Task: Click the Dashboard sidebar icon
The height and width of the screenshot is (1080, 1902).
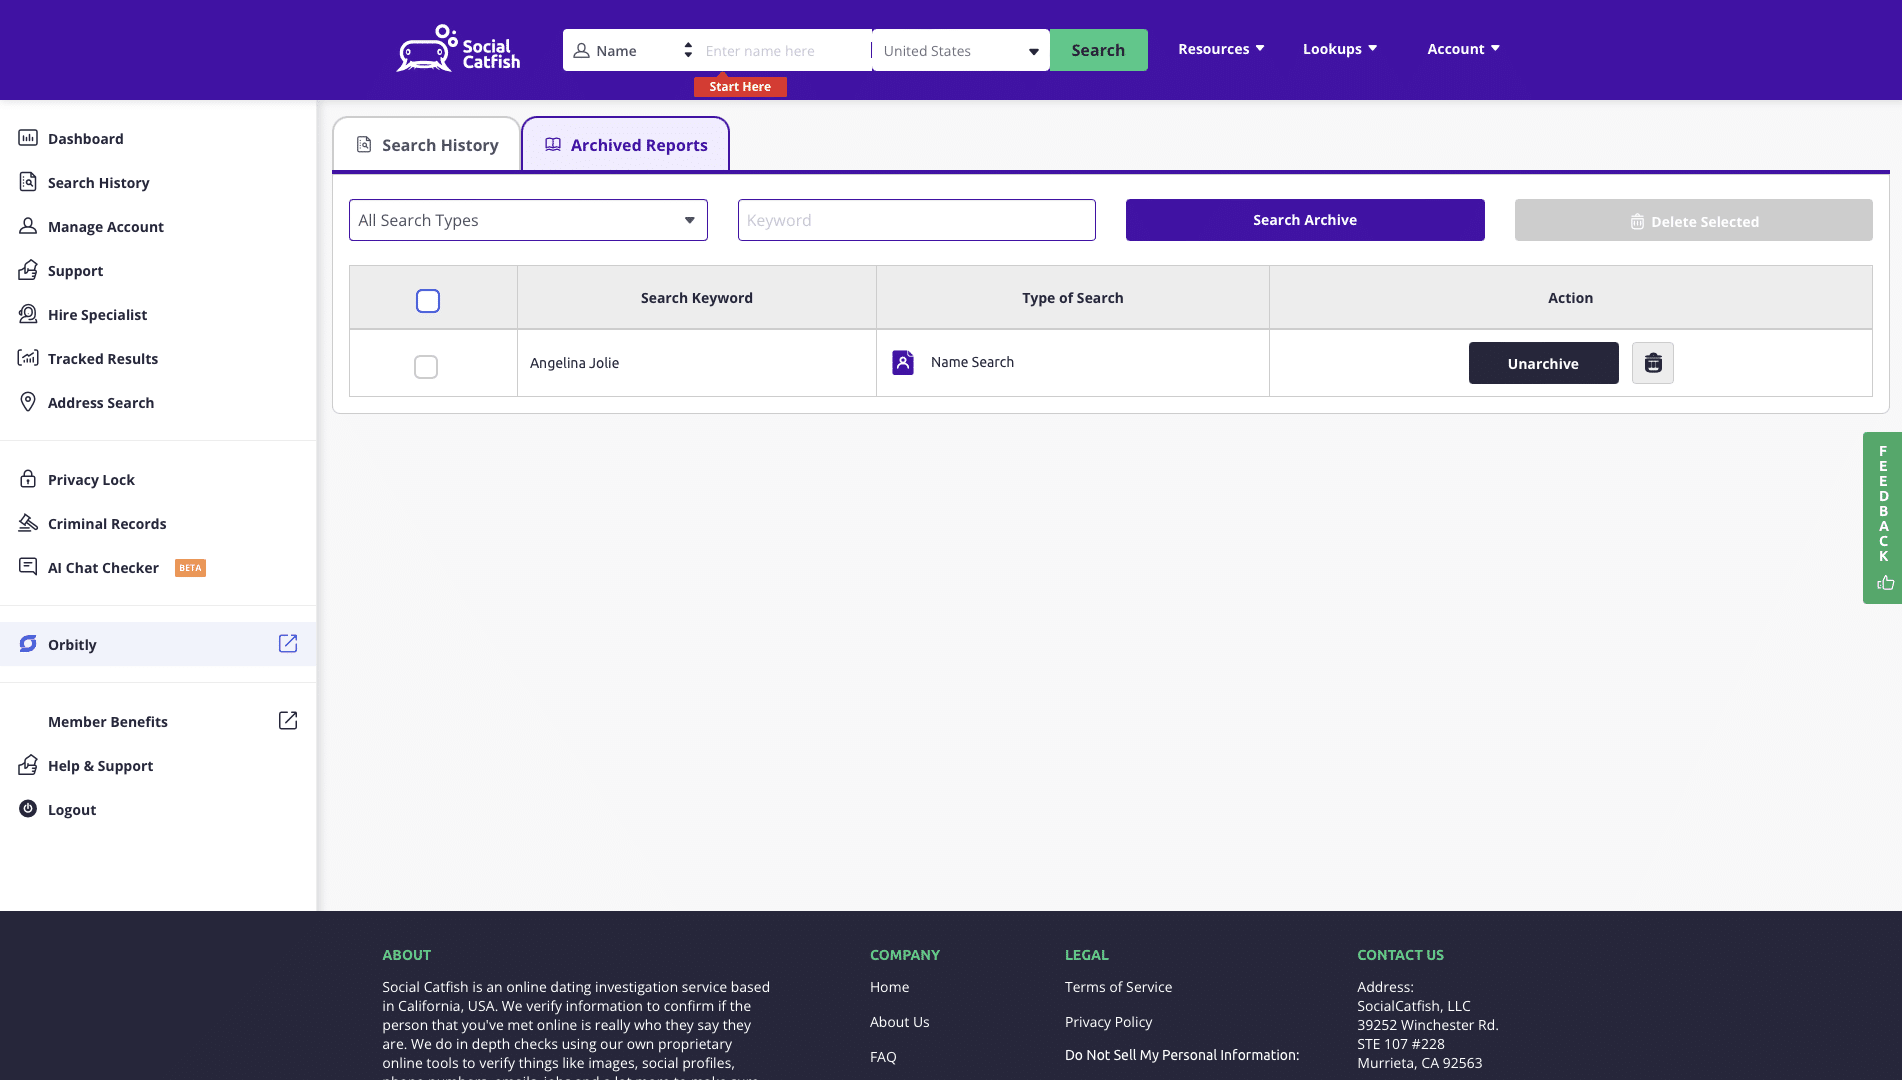Action: click(x=28, y=138)
